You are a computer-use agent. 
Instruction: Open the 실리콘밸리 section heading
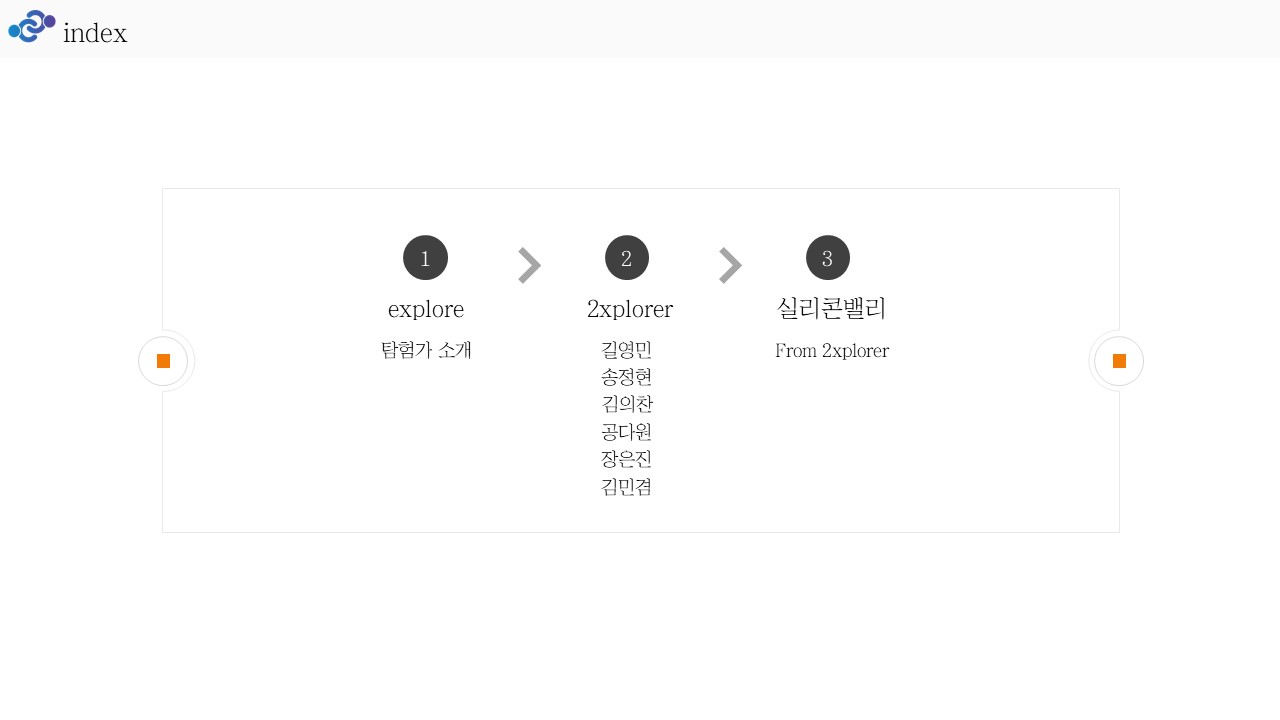(831, 308)
